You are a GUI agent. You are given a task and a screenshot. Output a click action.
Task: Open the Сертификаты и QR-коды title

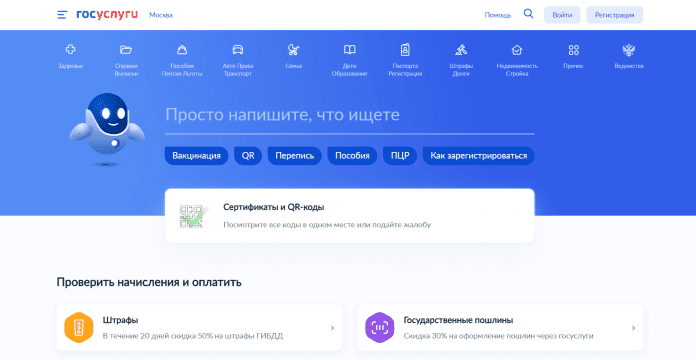point(273,207)
